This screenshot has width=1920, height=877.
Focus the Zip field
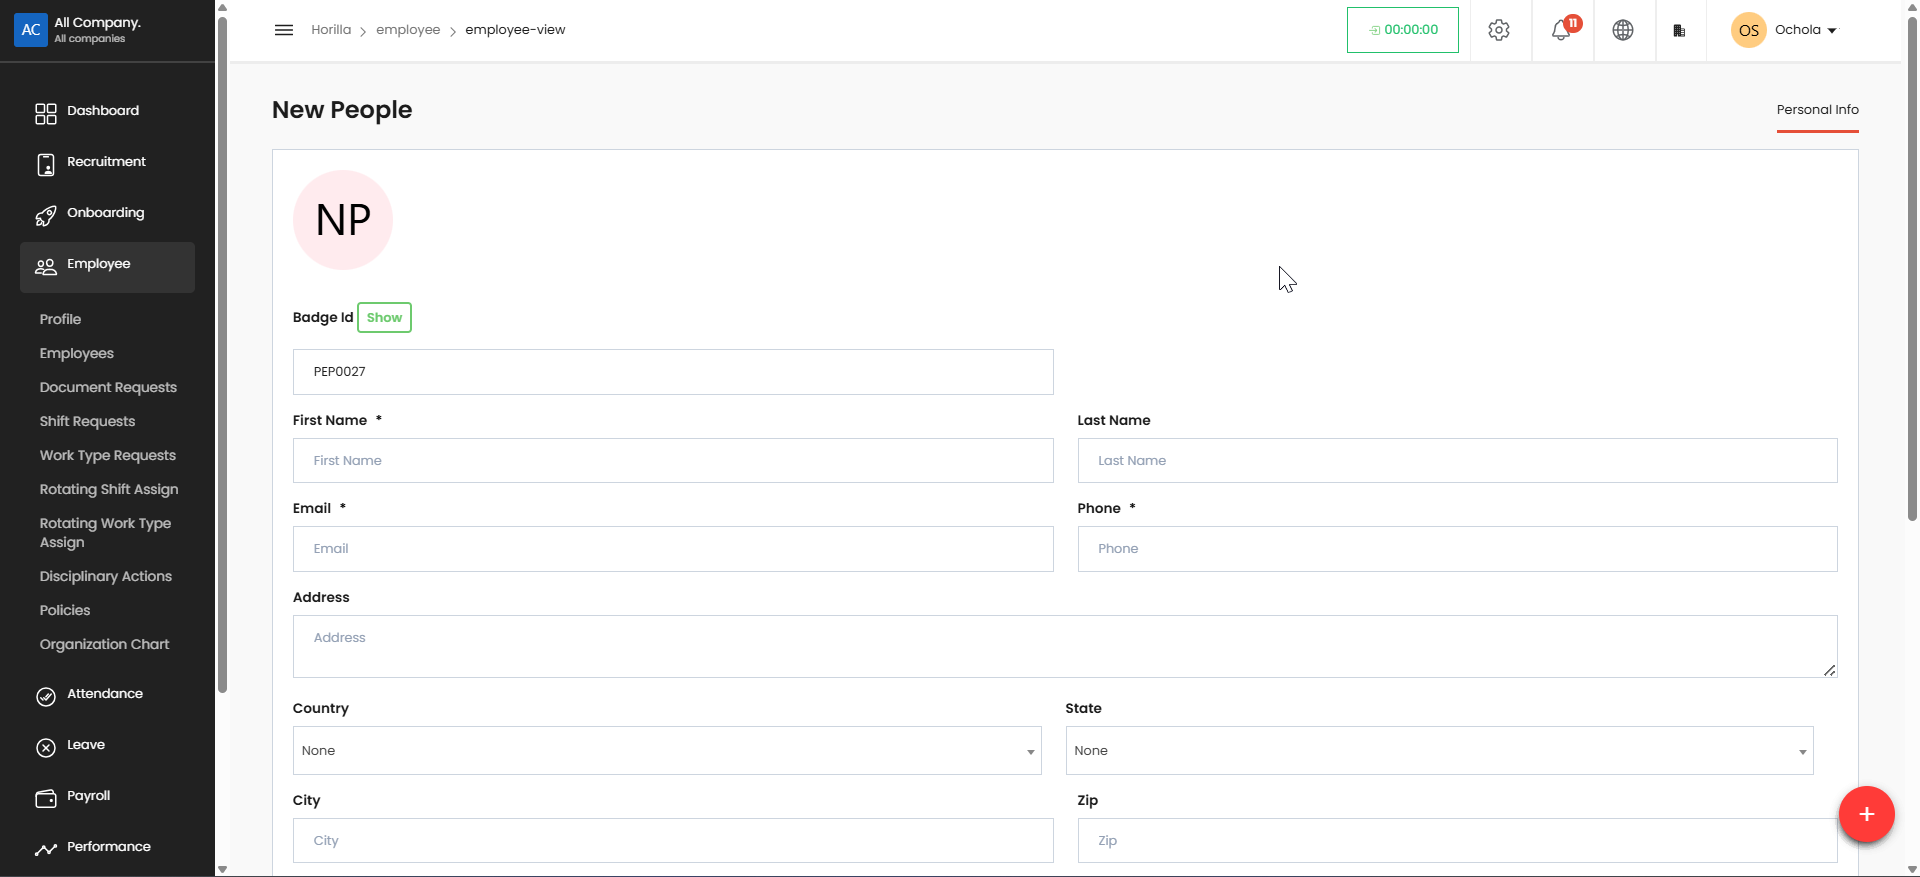[1457, 841]
